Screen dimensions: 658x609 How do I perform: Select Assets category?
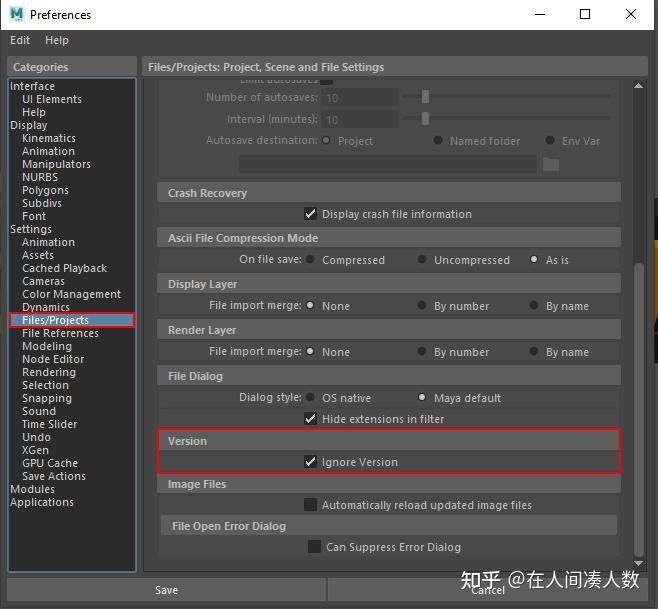pyautogui.click(x=38, y=255)
